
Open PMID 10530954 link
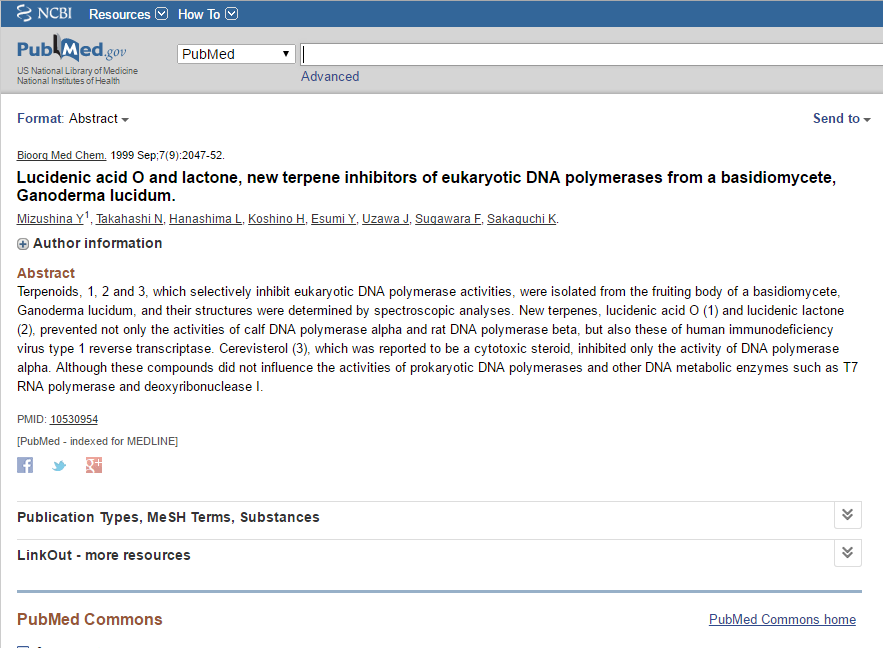[74, 420]
